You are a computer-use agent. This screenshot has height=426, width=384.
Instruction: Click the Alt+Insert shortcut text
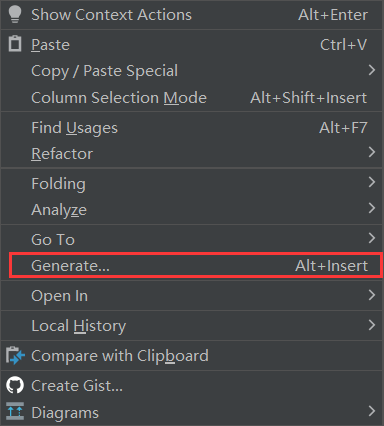tap(331, 266)
